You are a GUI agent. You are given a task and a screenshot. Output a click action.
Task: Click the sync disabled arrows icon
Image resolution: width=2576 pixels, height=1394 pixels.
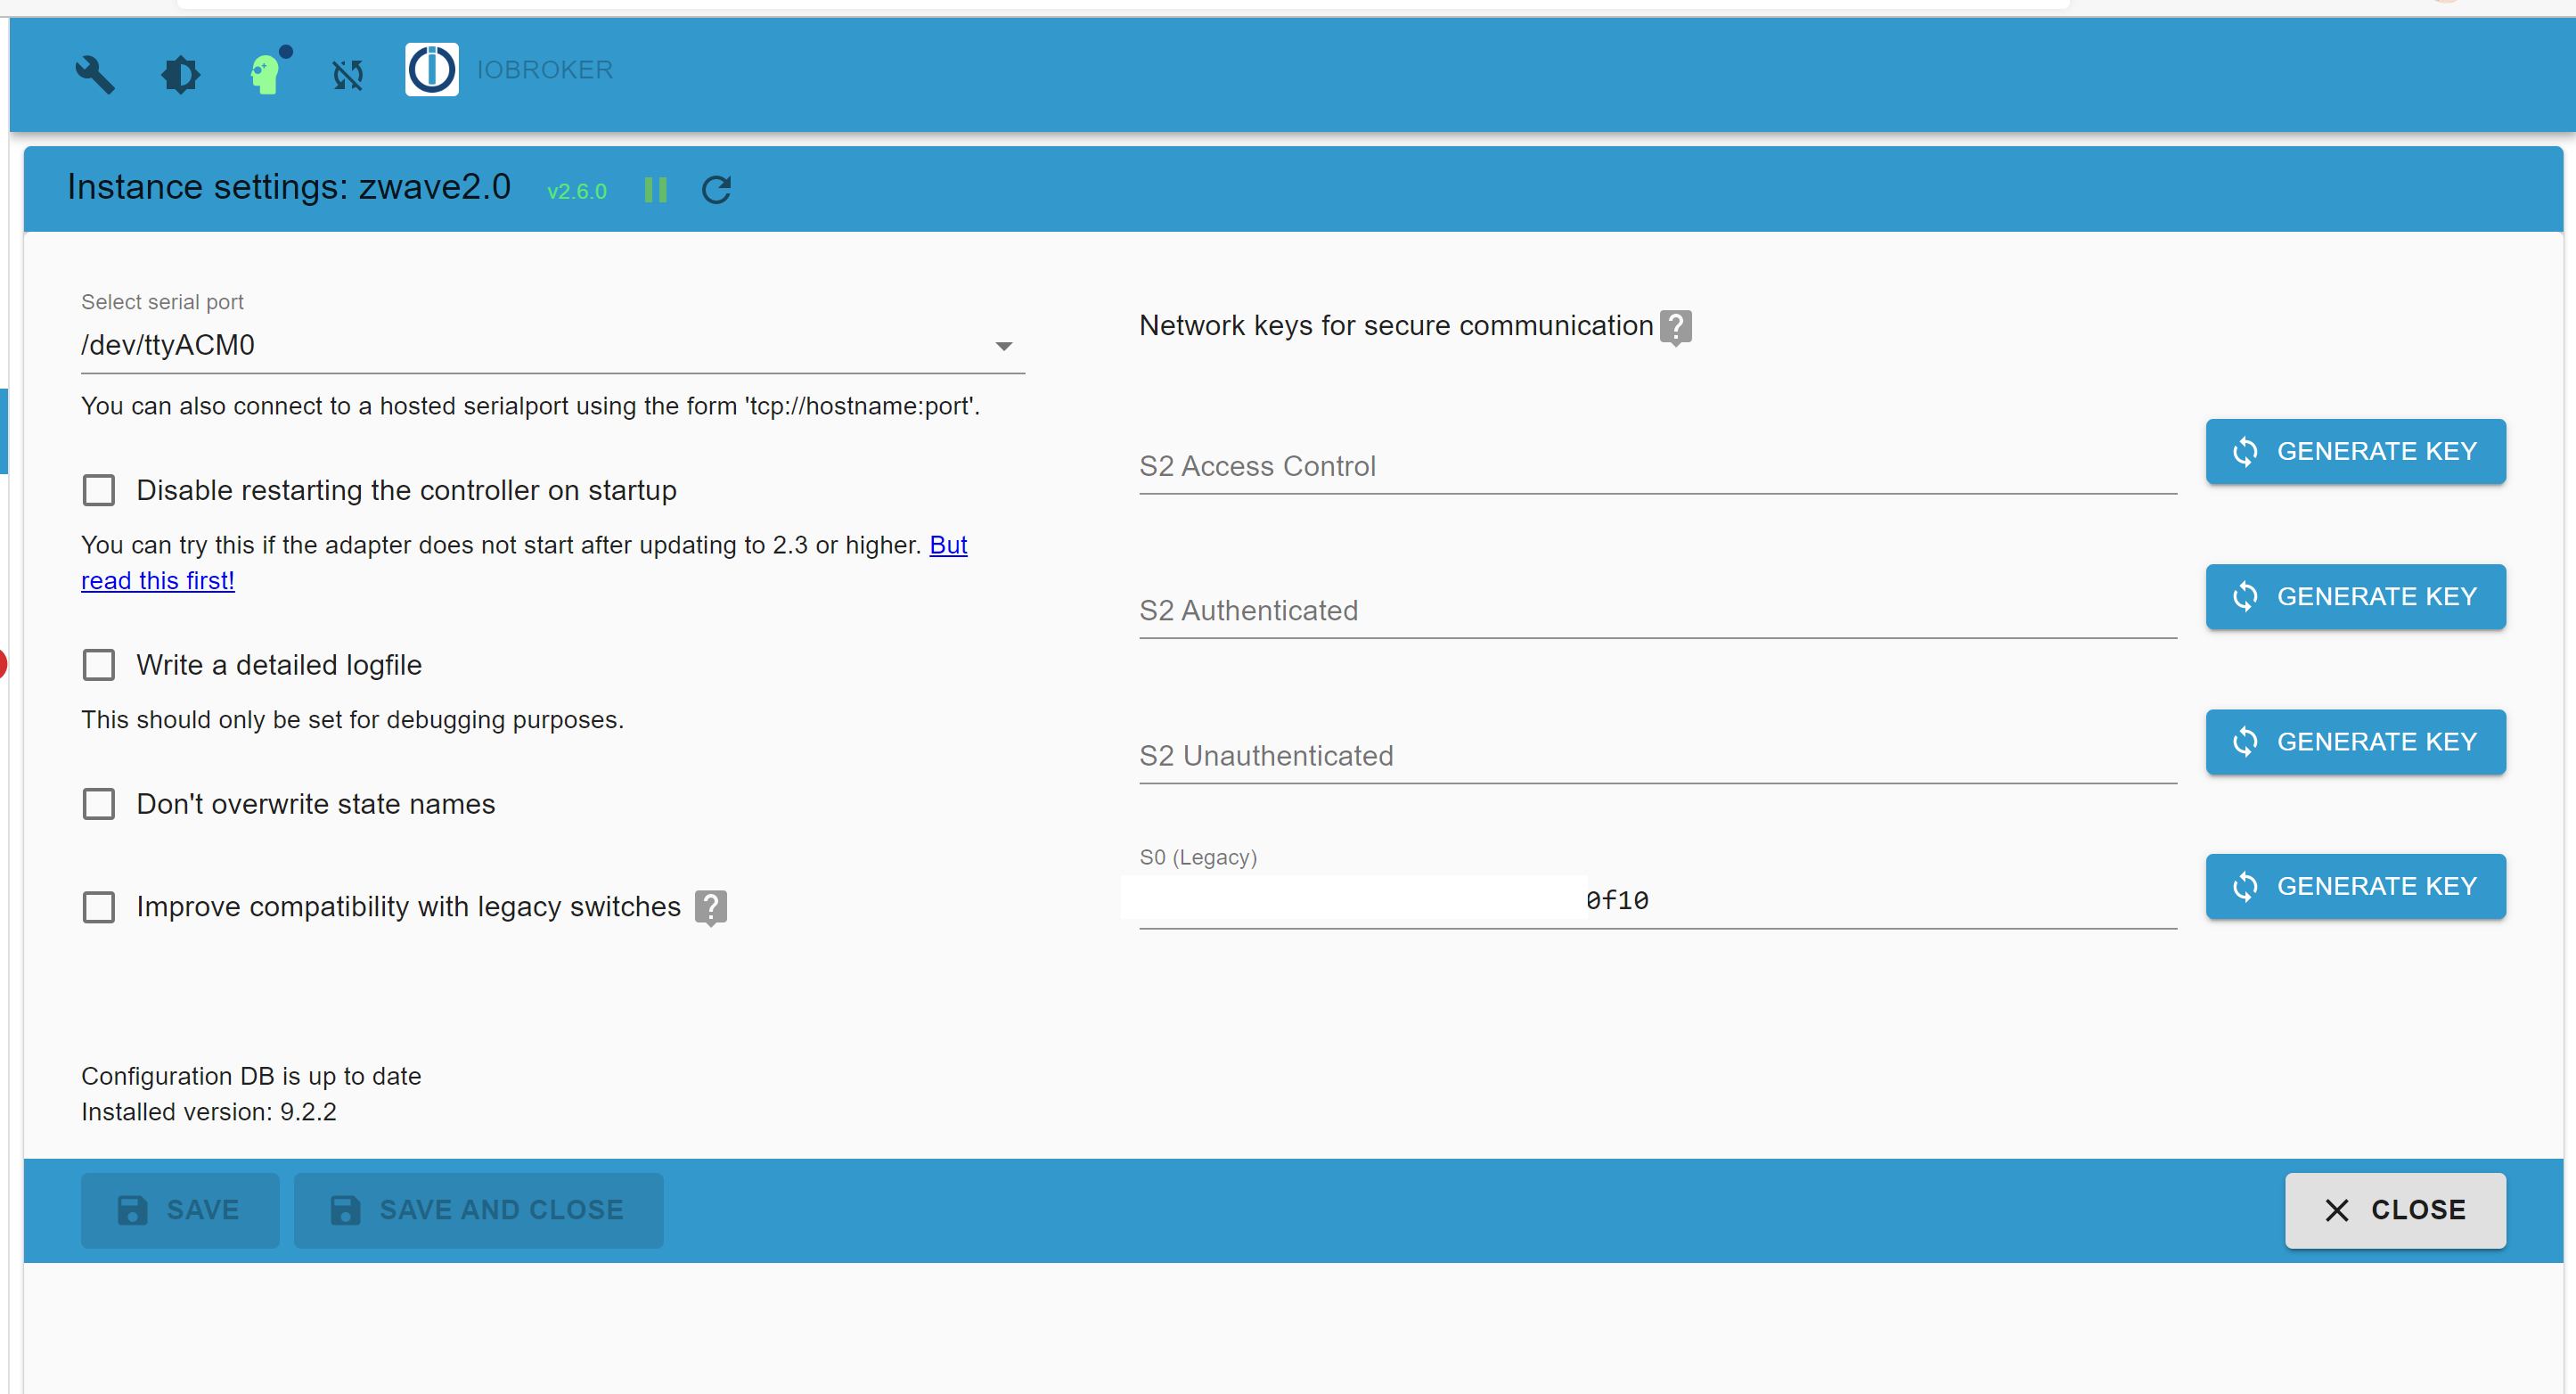[x=348, y=73]
